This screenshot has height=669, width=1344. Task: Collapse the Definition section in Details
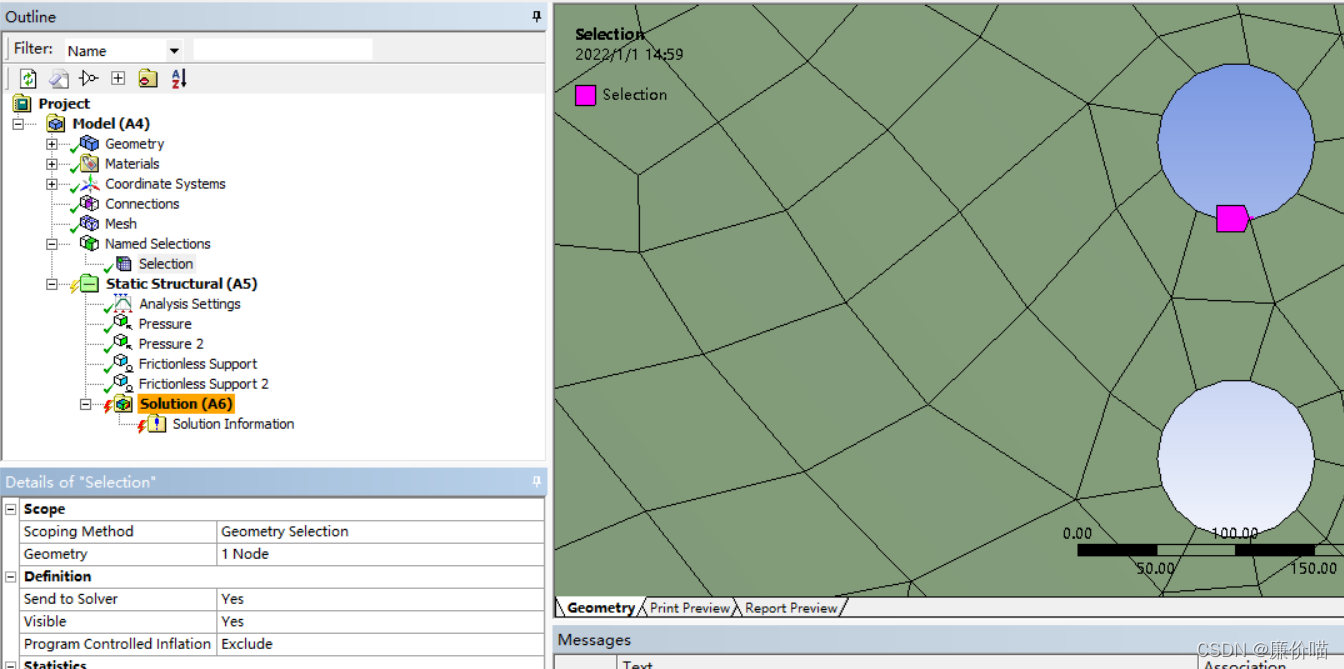pyautogui.click(x=11, y=577)
